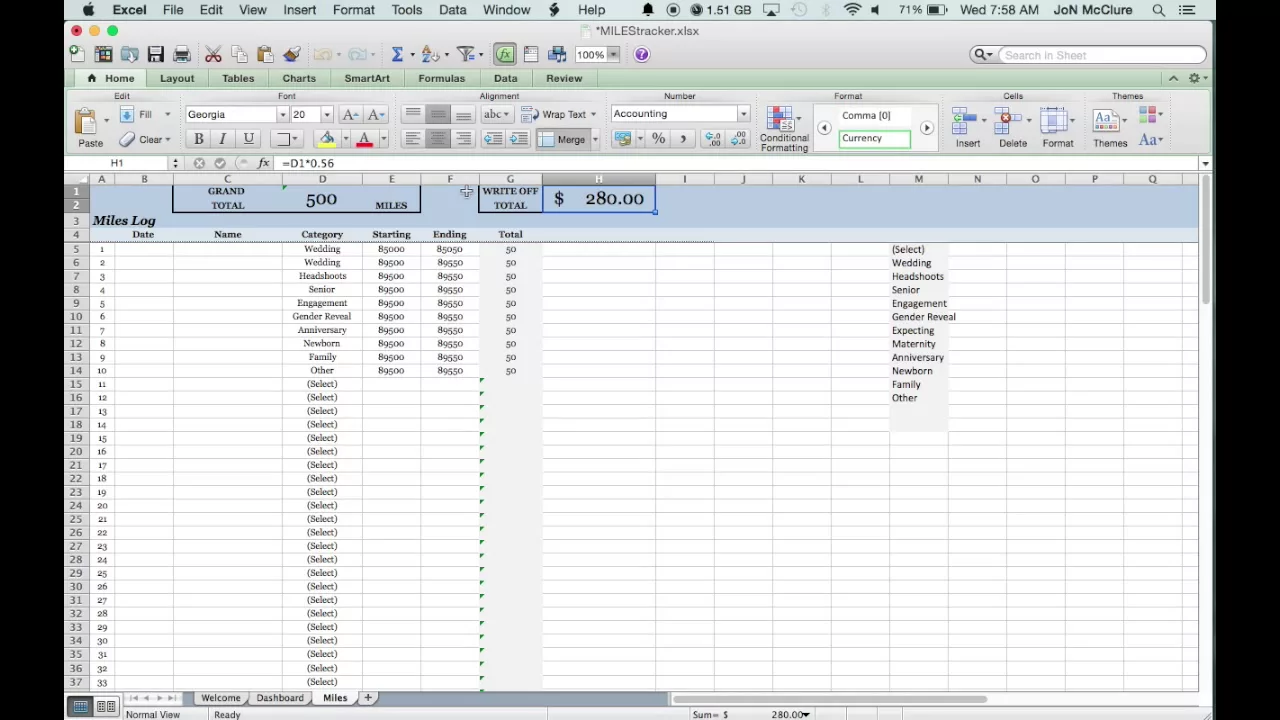This screenshot has height=720, width=1280.
Task: Open the Accounting number format dropdown
Action: pyautogui.click(x=743, y=114)
